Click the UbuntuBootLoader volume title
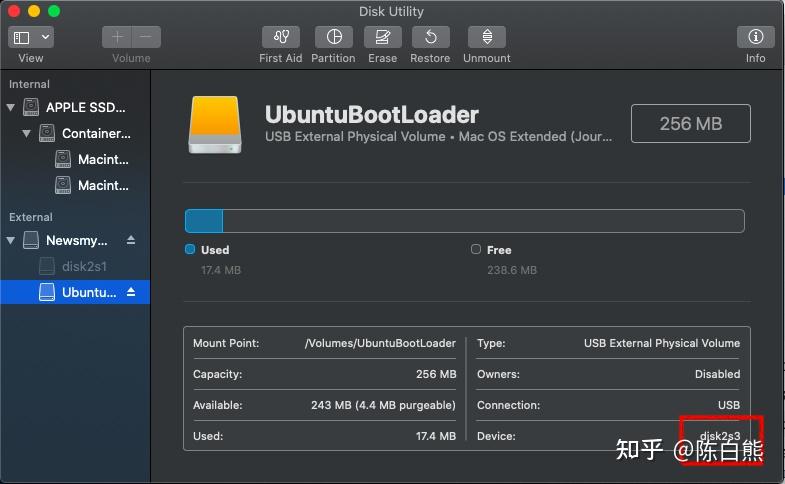The width and height of the screenshot is (785, 484). tap(371, 115)
